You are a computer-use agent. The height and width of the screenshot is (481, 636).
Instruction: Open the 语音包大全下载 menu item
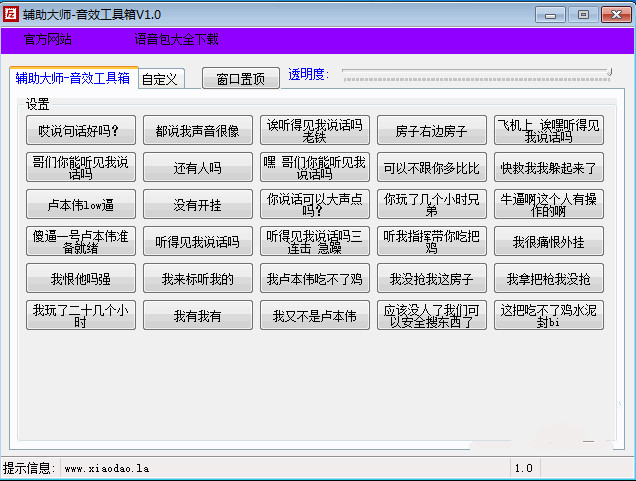176,39
